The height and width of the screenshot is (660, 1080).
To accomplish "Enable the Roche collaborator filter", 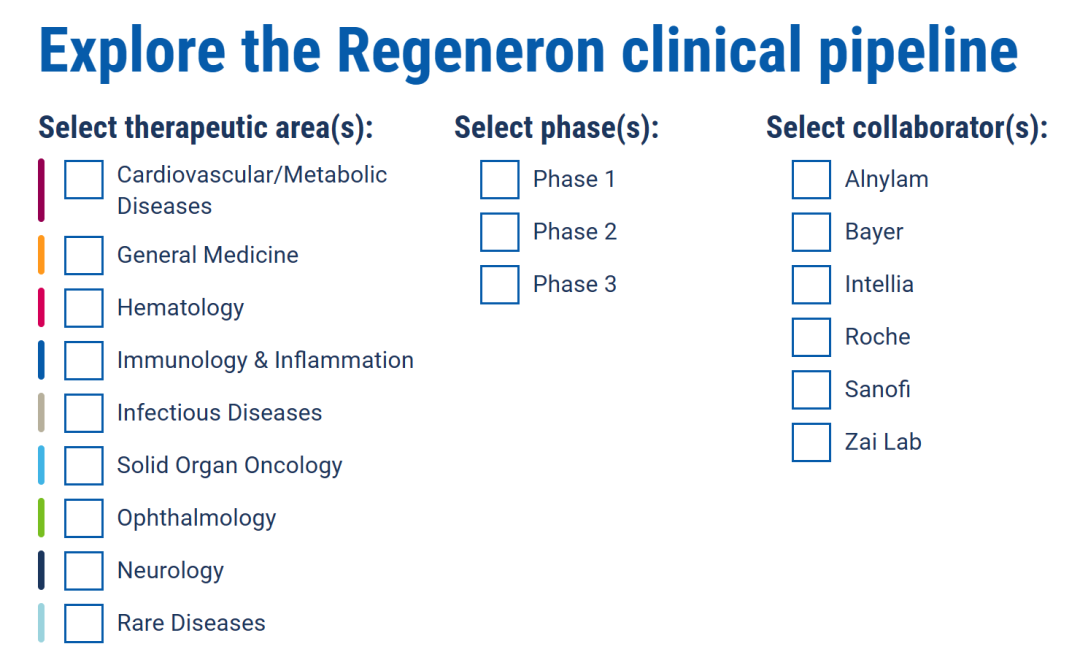I will tap(811, 337).
